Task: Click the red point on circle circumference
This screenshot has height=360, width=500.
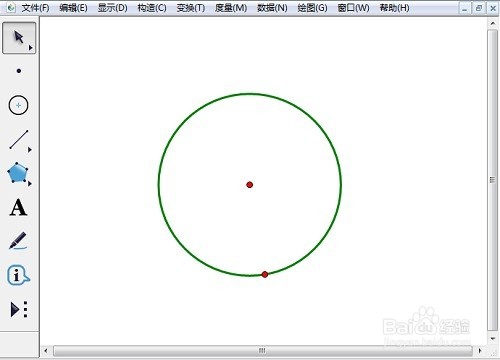Action: coord(265,274)
